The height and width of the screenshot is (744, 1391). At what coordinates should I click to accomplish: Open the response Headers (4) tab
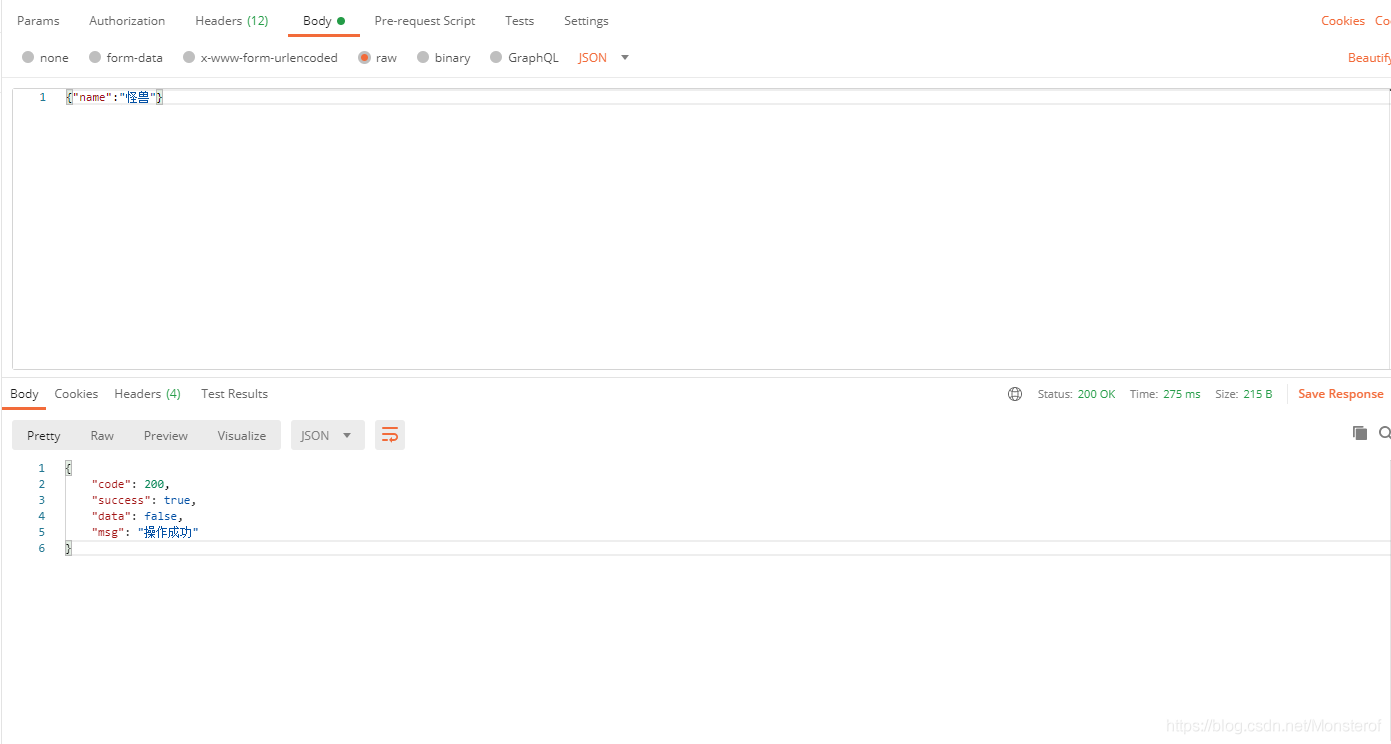coord(148,394)
